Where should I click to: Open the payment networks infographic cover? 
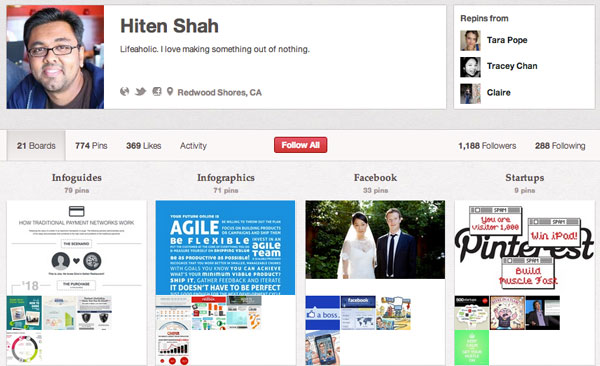77,247
